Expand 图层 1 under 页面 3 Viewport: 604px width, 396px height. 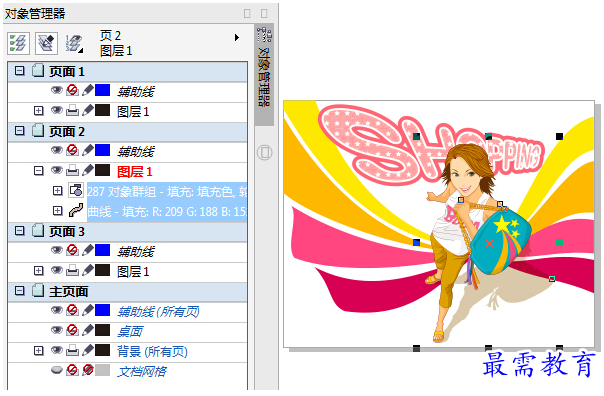tap(39, 271)
